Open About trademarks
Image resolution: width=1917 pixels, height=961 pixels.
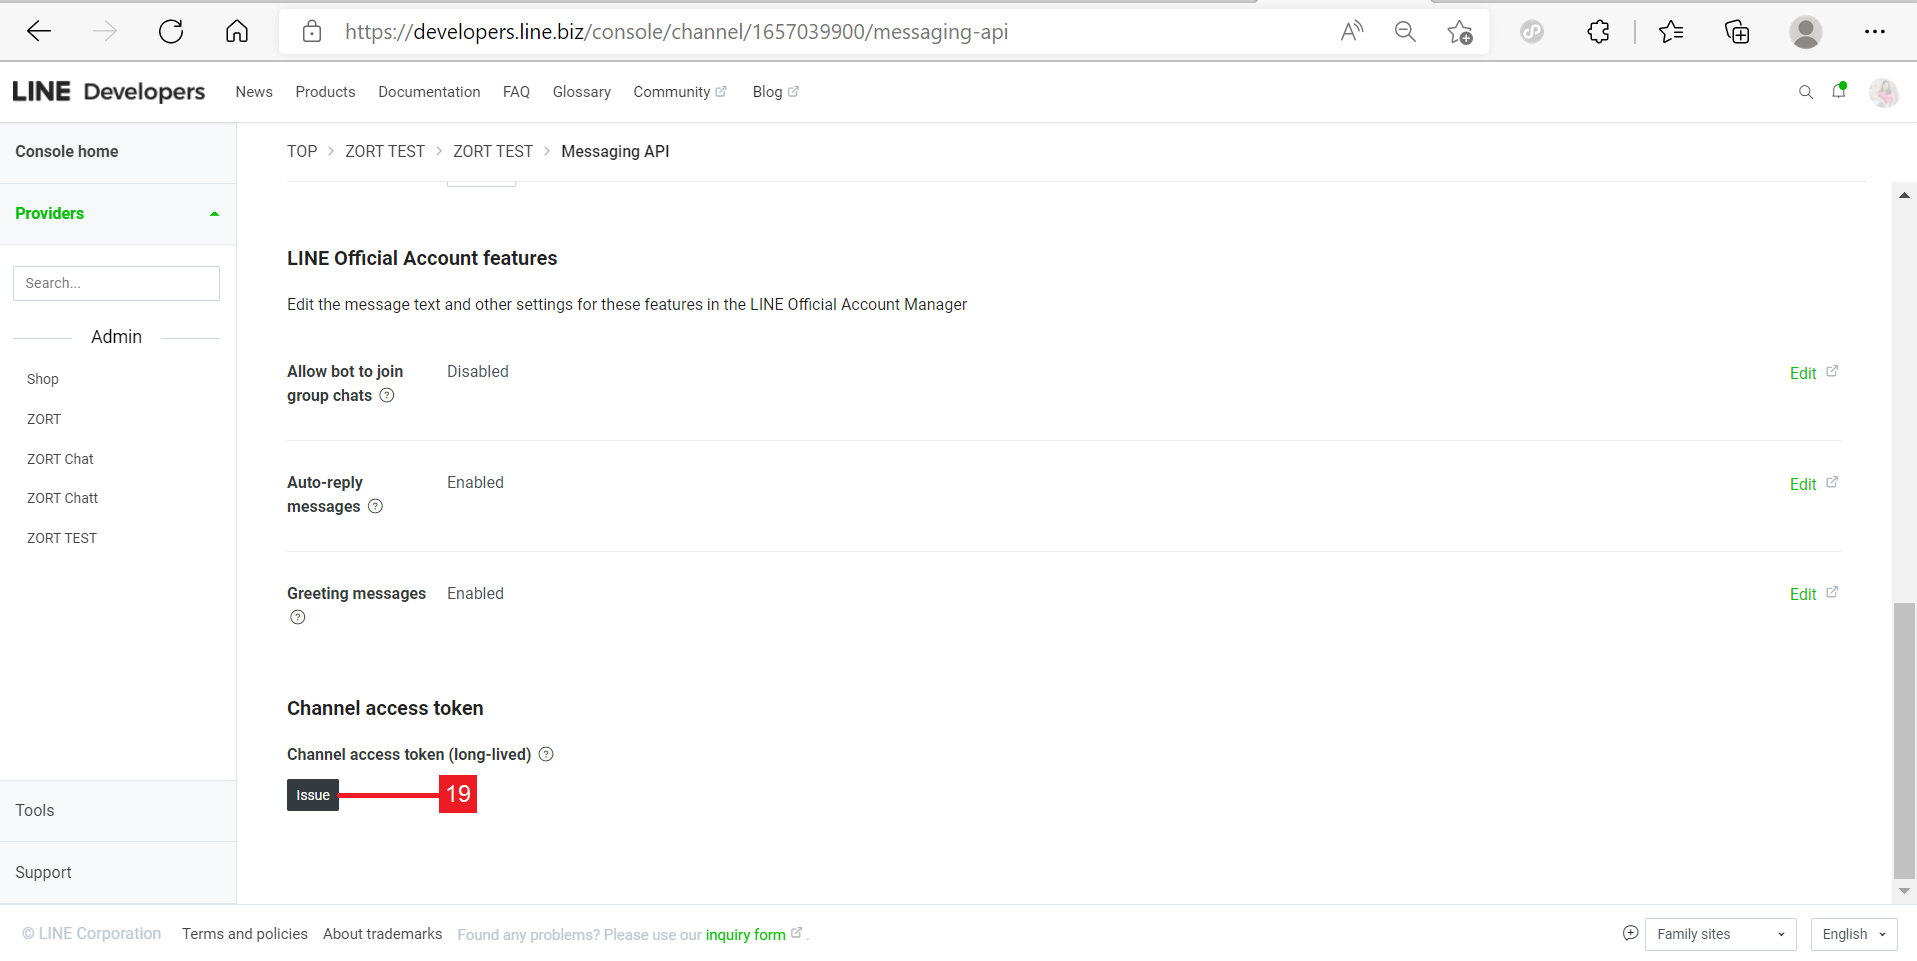pos(382,934)
